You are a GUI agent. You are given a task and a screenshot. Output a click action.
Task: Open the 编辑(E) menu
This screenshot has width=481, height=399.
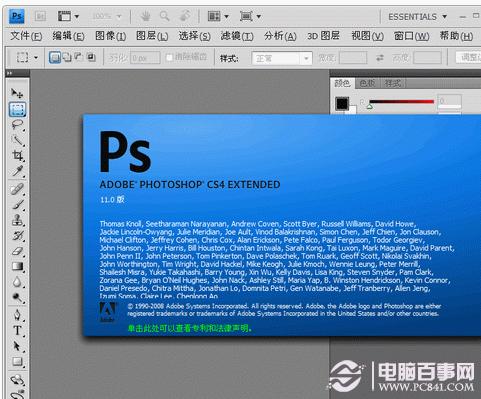[68, 36]
